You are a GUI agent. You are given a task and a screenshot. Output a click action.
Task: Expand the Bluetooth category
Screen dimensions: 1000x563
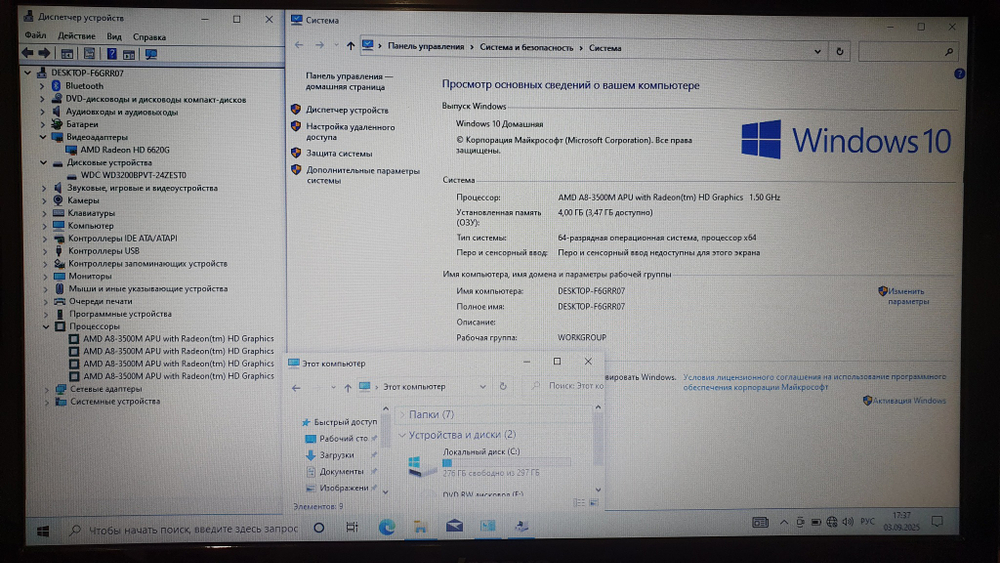tap(42, 85)
